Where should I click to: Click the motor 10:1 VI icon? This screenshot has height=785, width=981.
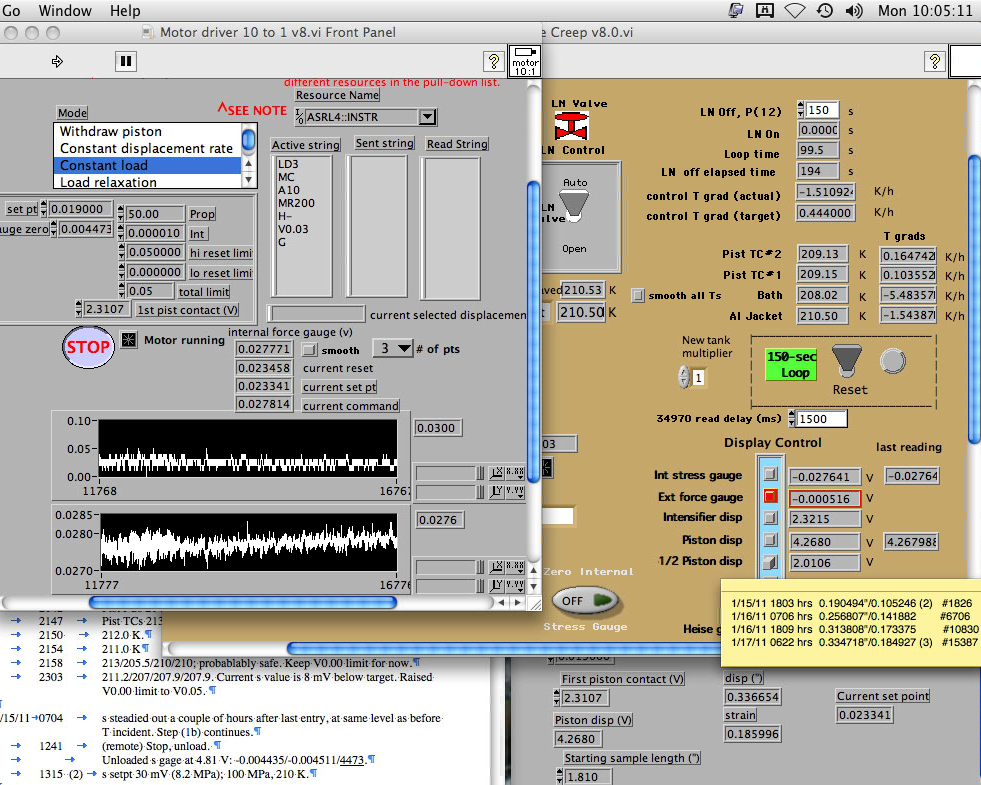[524, 62]
